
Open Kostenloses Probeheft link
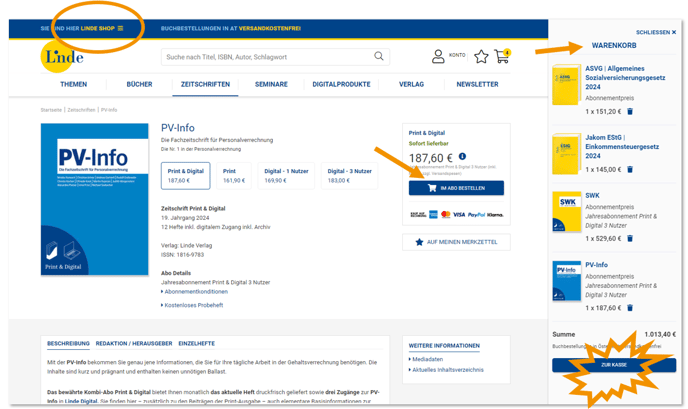click(192, 305)
